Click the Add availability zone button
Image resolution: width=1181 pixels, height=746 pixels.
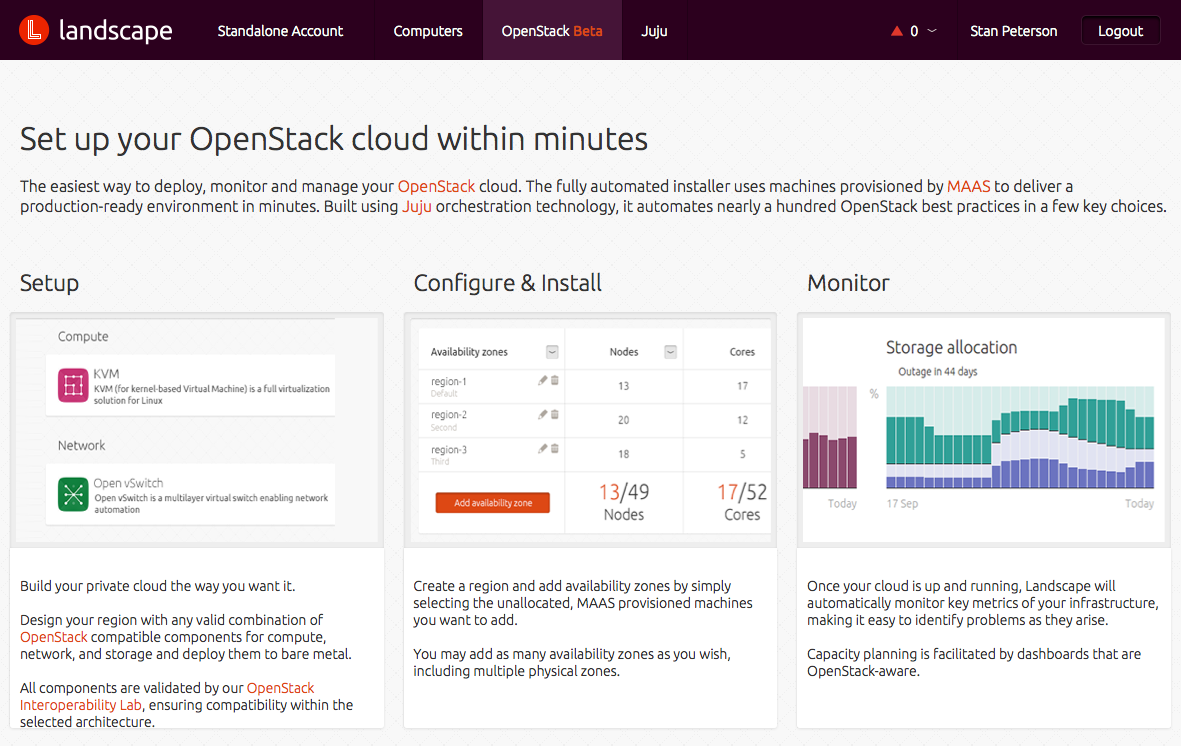[493, 503]
